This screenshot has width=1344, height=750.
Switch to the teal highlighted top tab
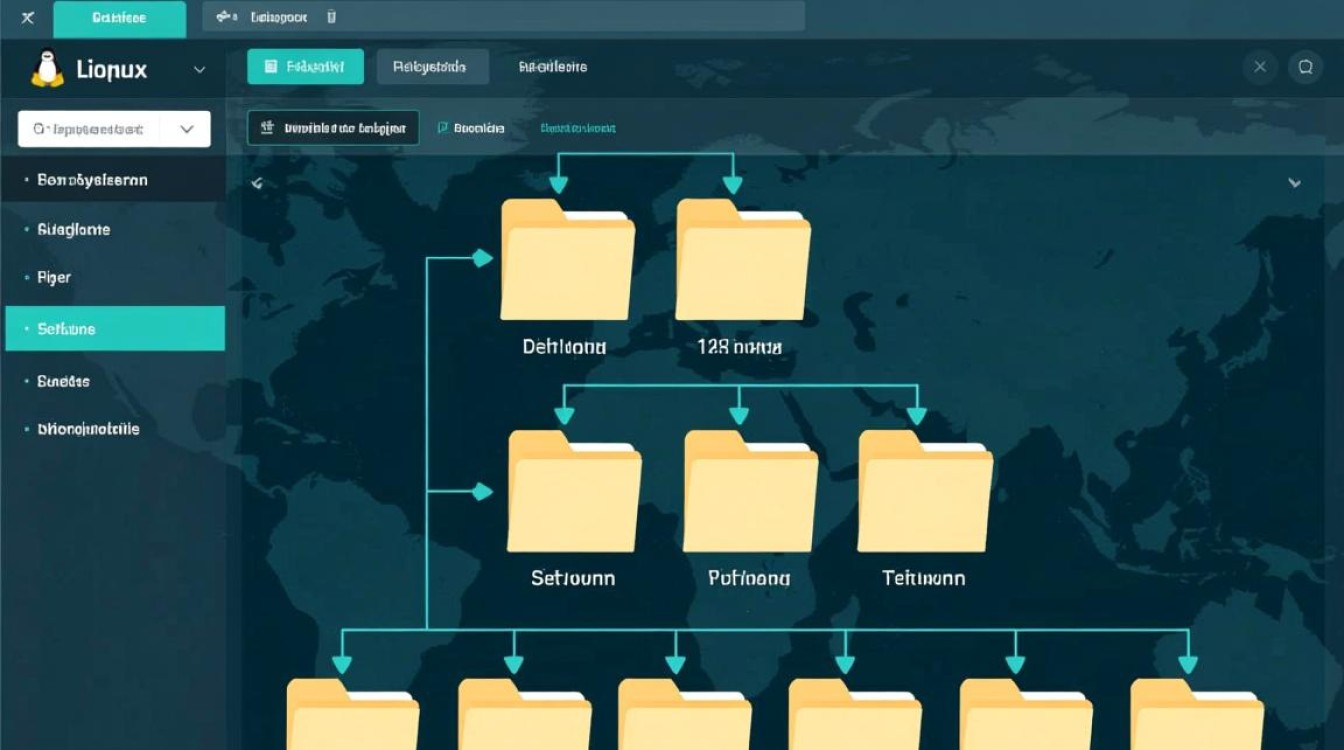tap(305, 67)
